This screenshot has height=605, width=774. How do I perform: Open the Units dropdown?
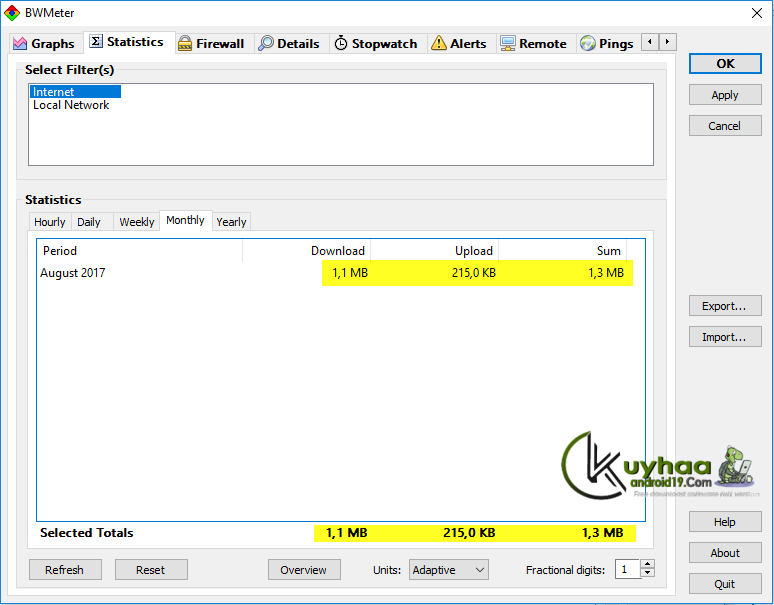[448, 570]
